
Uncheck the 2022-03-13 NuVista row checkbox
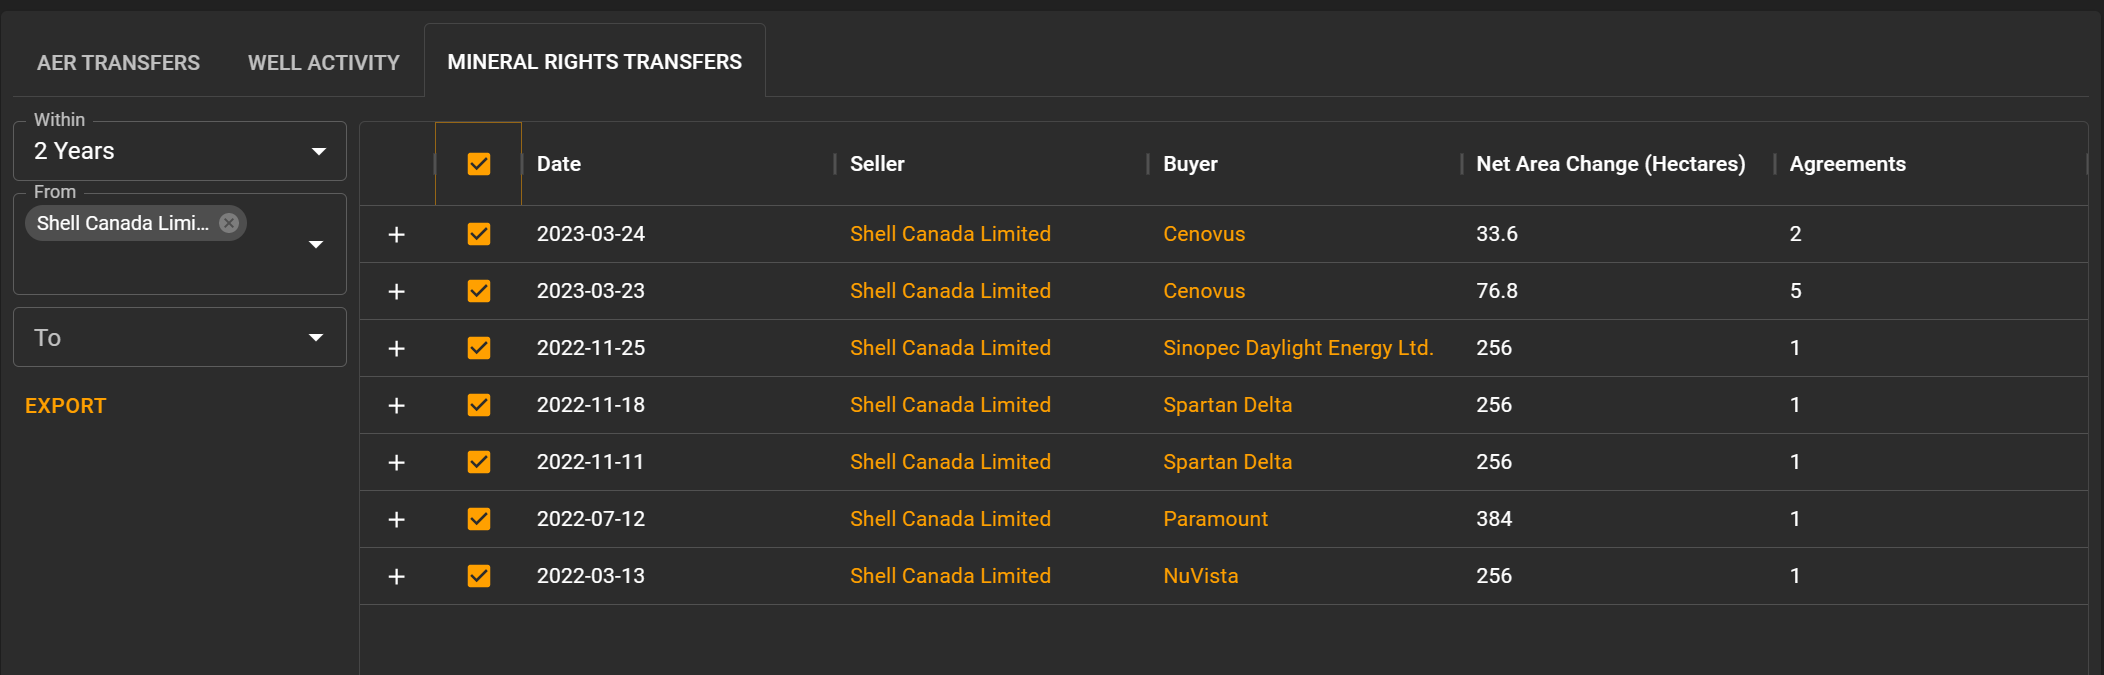click(x=478, y=576)
